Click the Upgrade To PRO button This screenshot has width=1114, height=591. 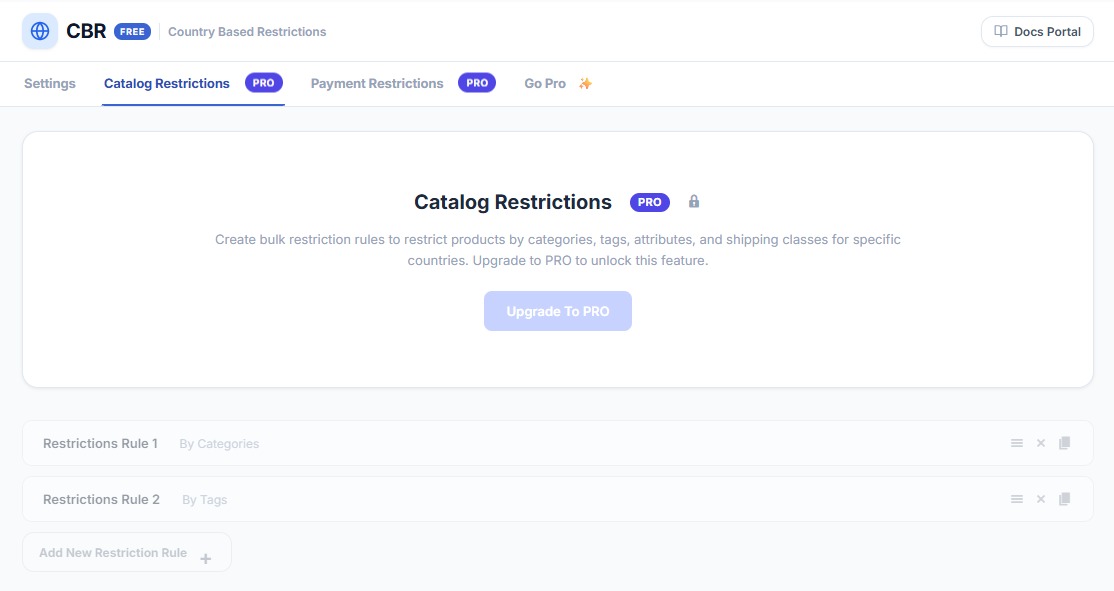[558, 311]
